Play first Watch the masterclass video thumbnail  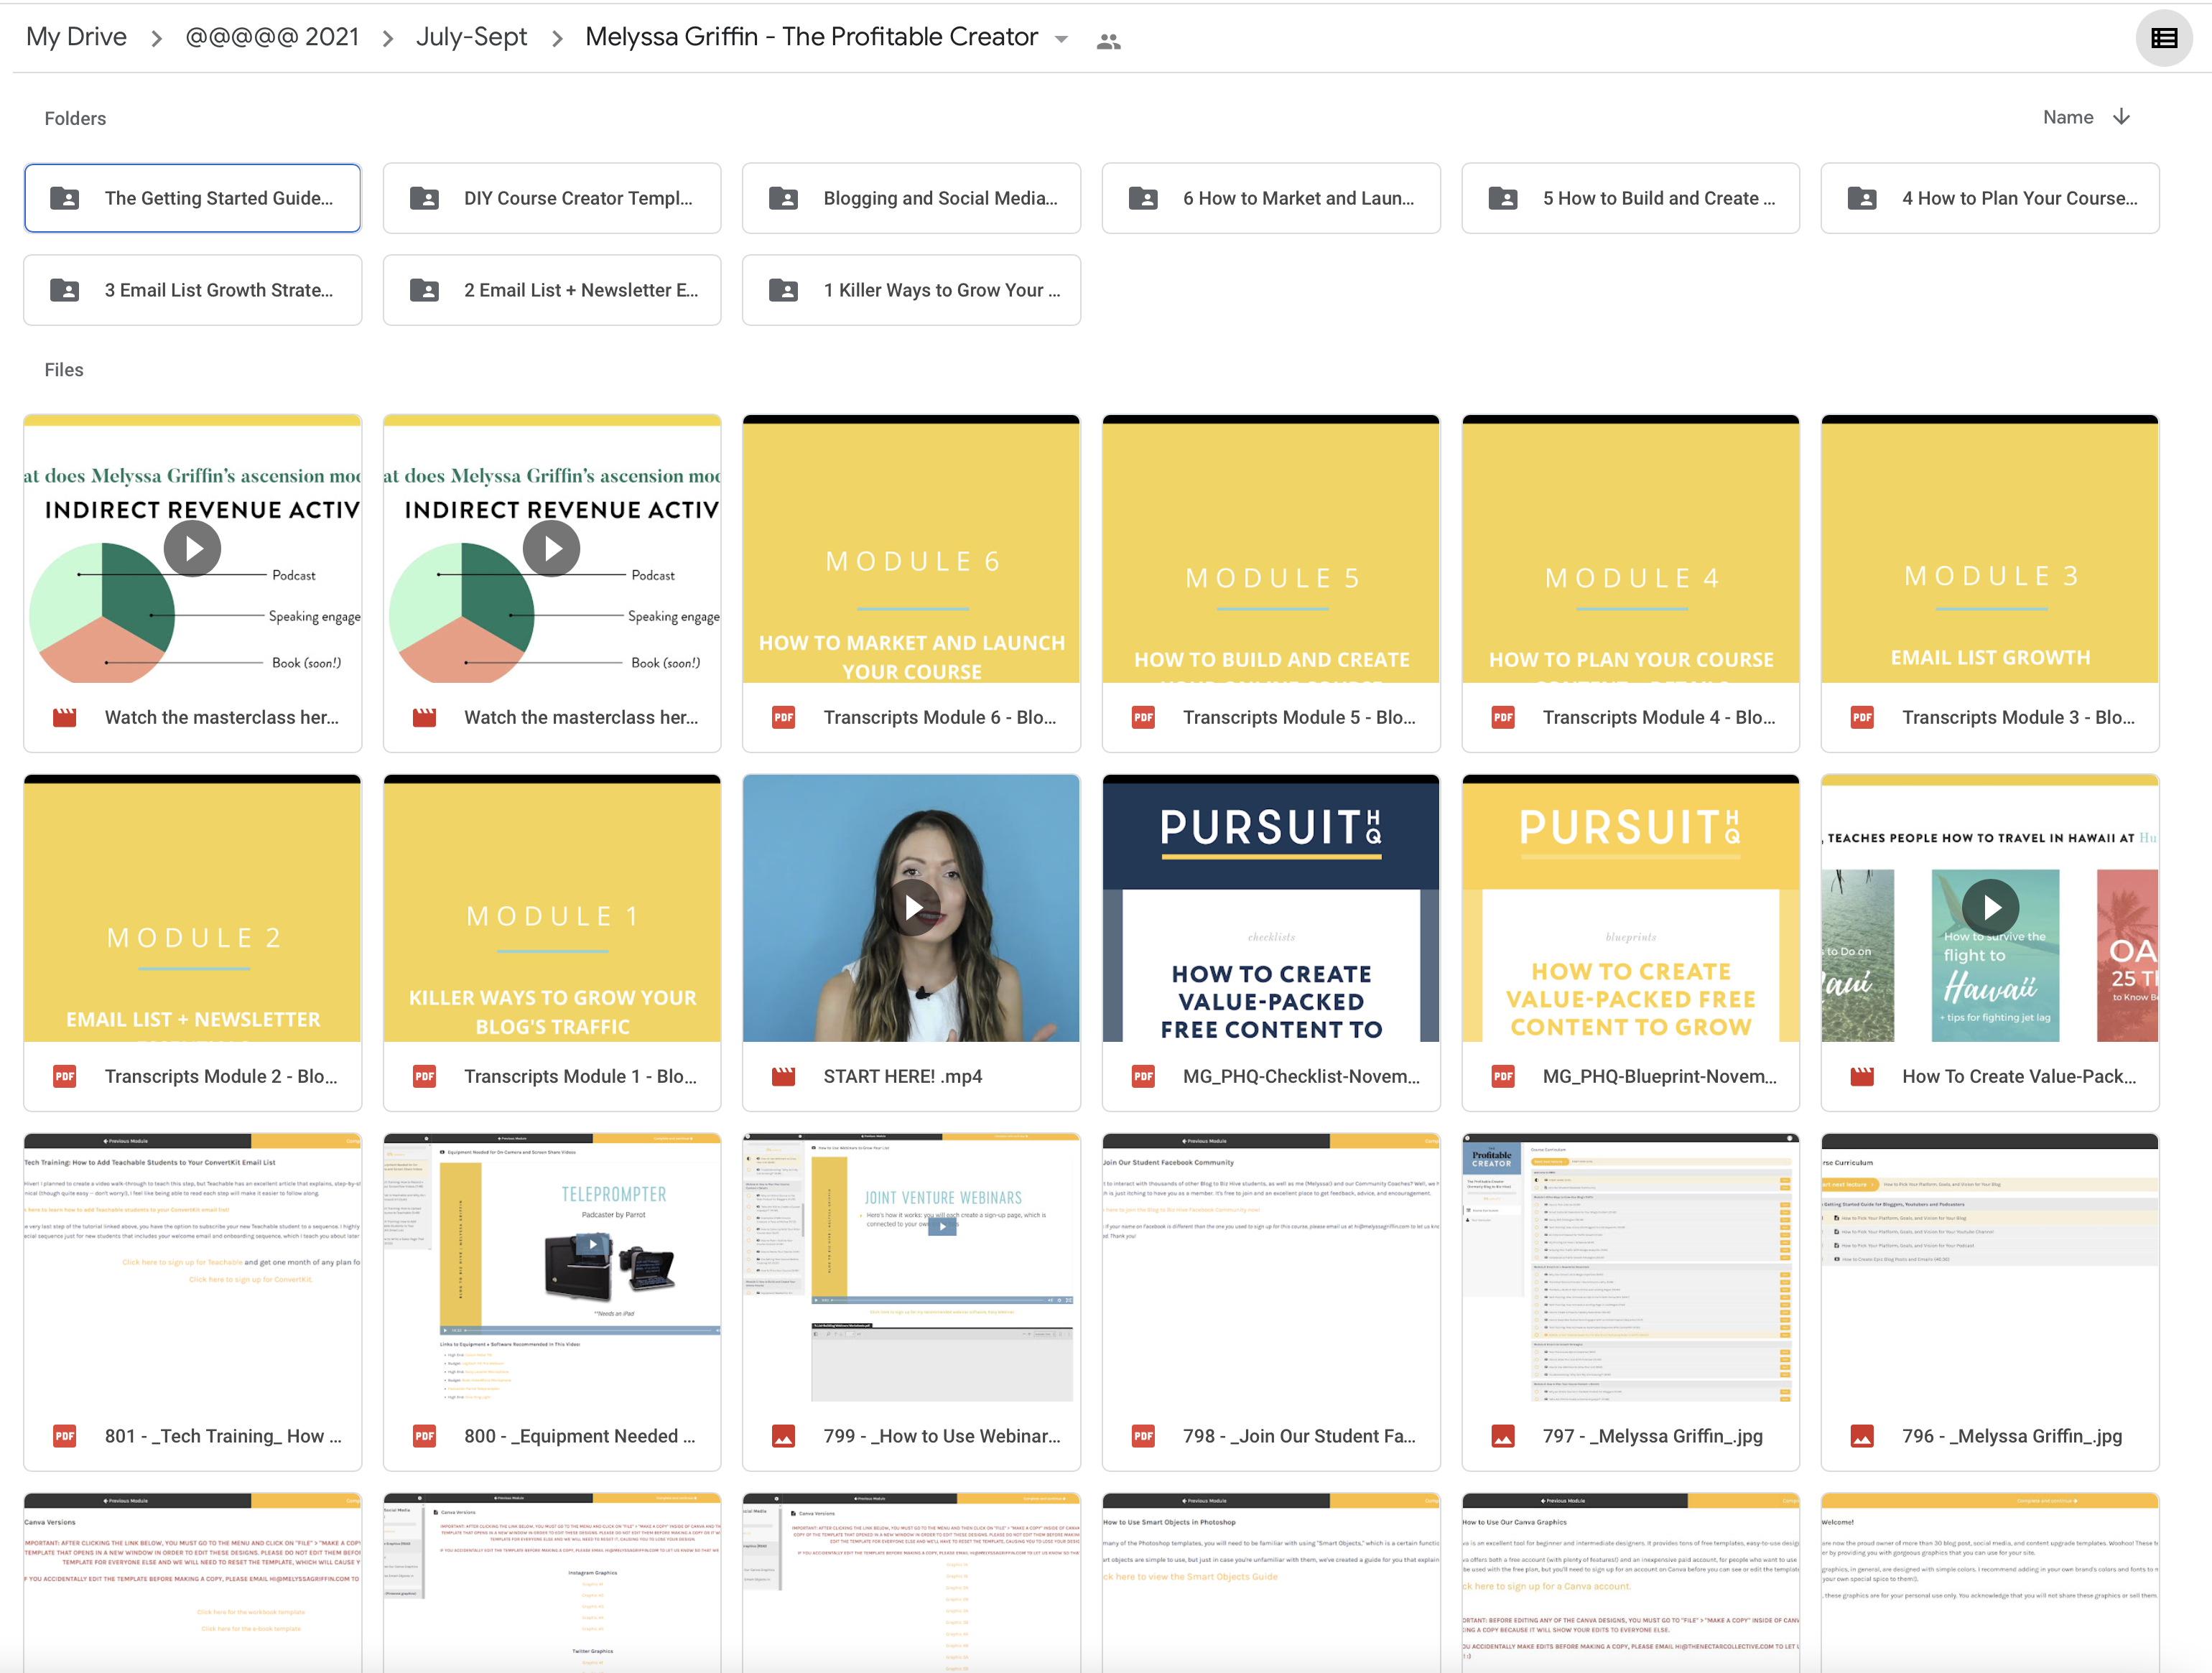click(x=192, y=548)
